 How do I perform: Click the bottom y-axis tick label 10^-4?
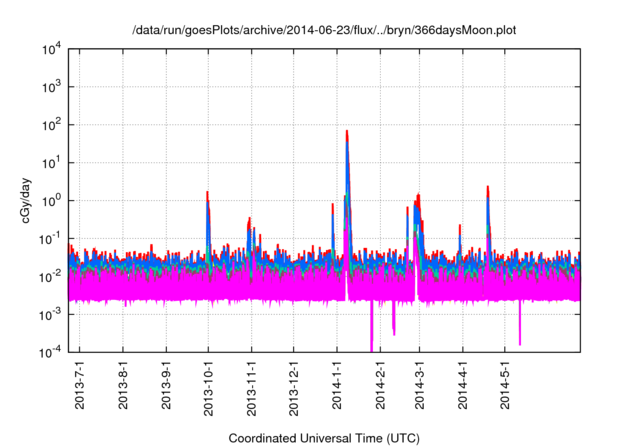click(x=50, y=352)
